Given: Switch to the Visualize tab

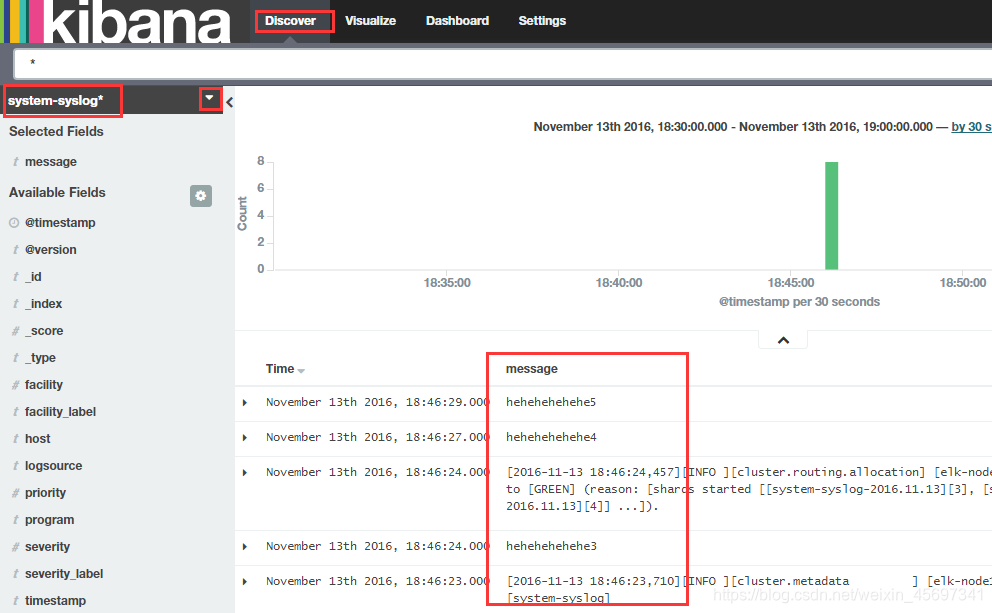Looking at the screenshot, I should click(370, 21).
